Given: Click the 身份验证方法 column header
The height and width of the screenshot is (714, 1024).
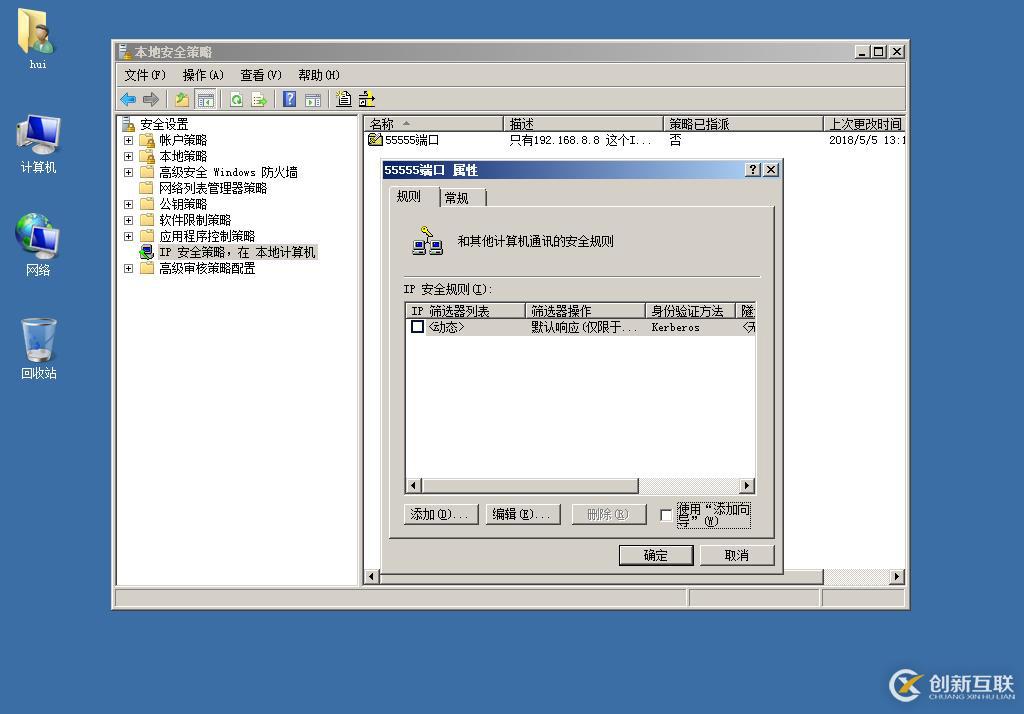Looking at the screenshot, I should coord(690,311).
